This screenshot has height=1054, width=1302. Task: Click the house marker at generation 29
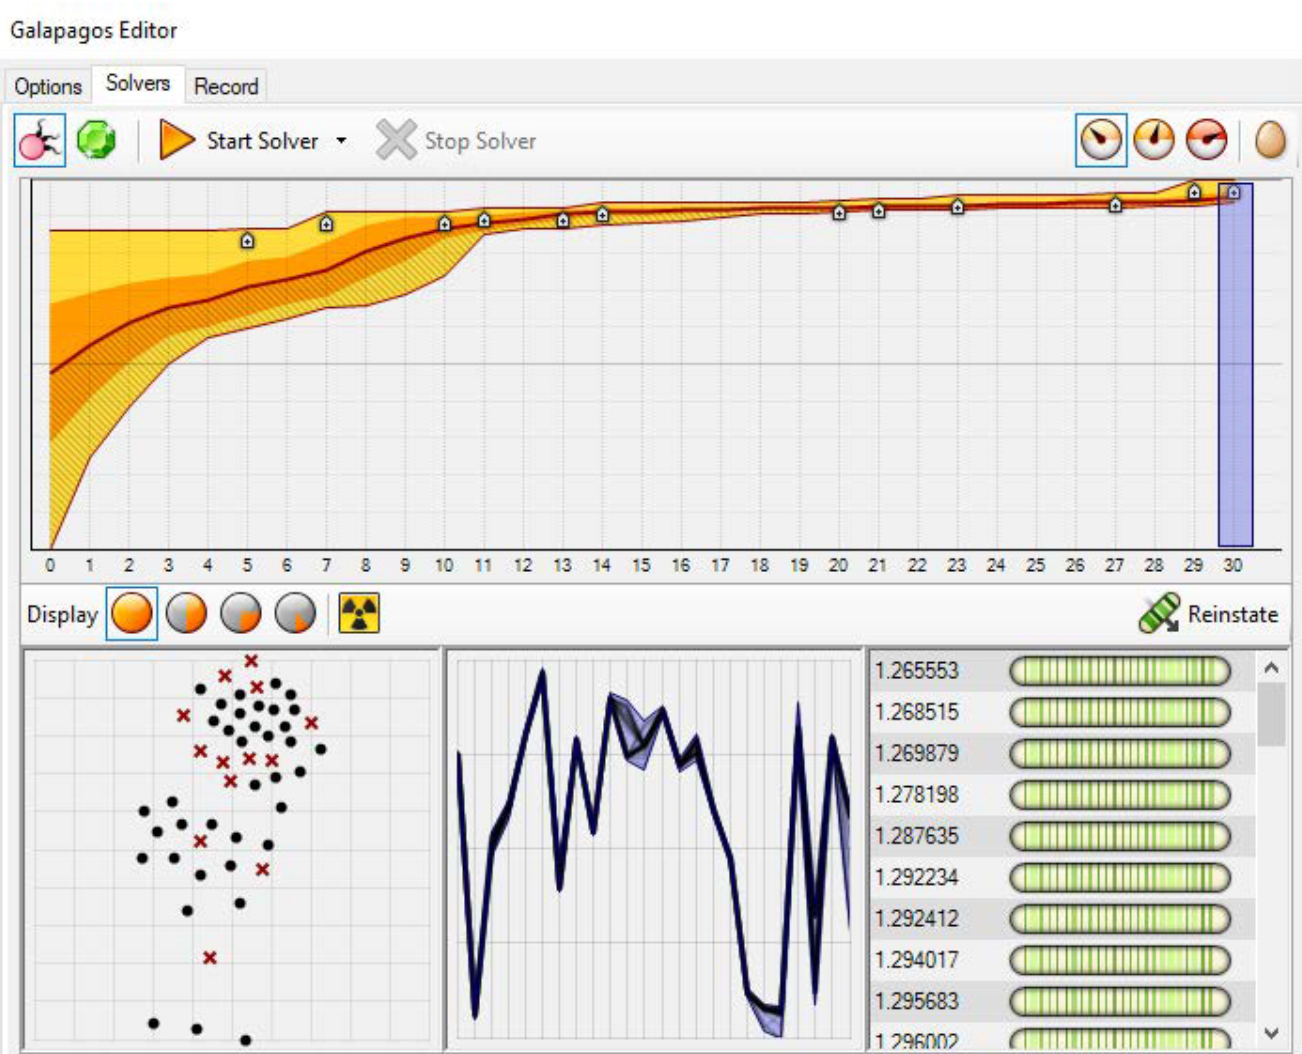pos(1194,191)
